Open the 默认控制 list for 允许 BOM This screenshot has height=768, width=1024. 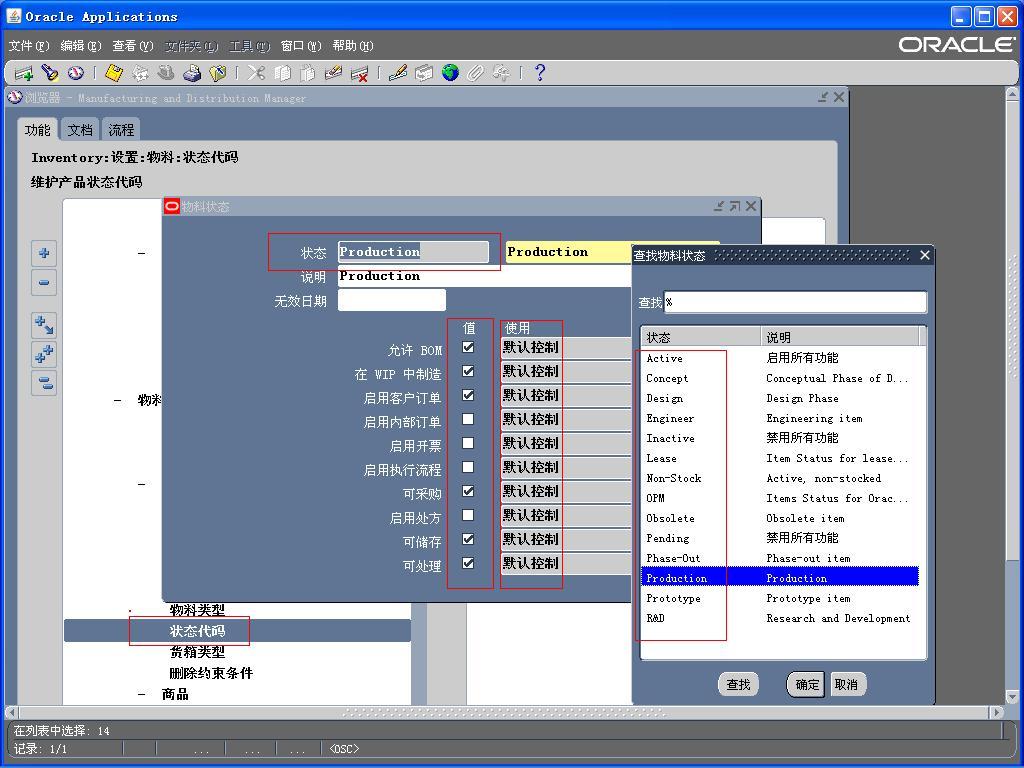point(566,347)
